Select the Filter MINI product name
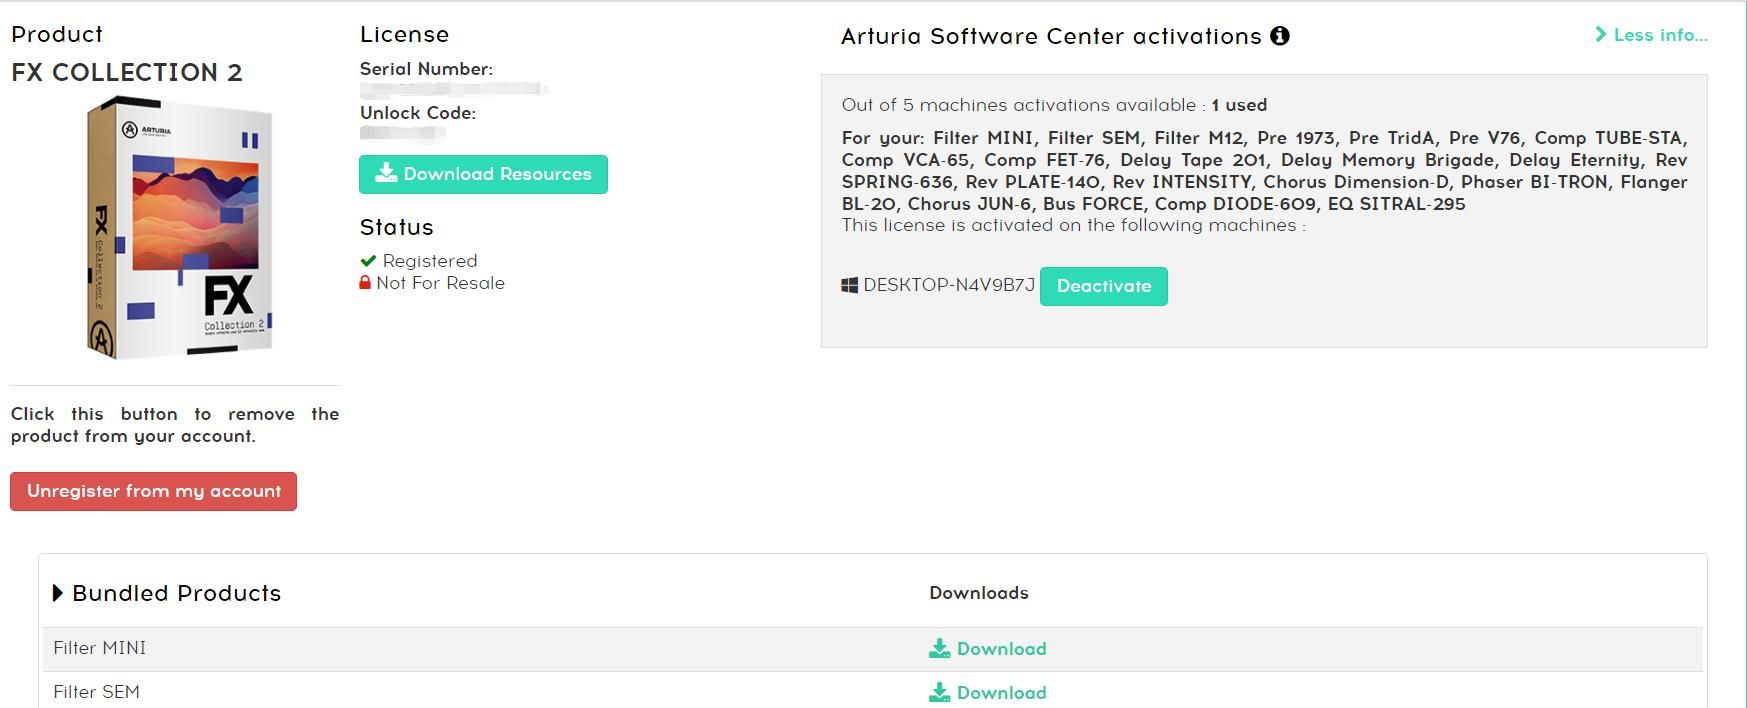1747x708 pixels. (100, 649)
